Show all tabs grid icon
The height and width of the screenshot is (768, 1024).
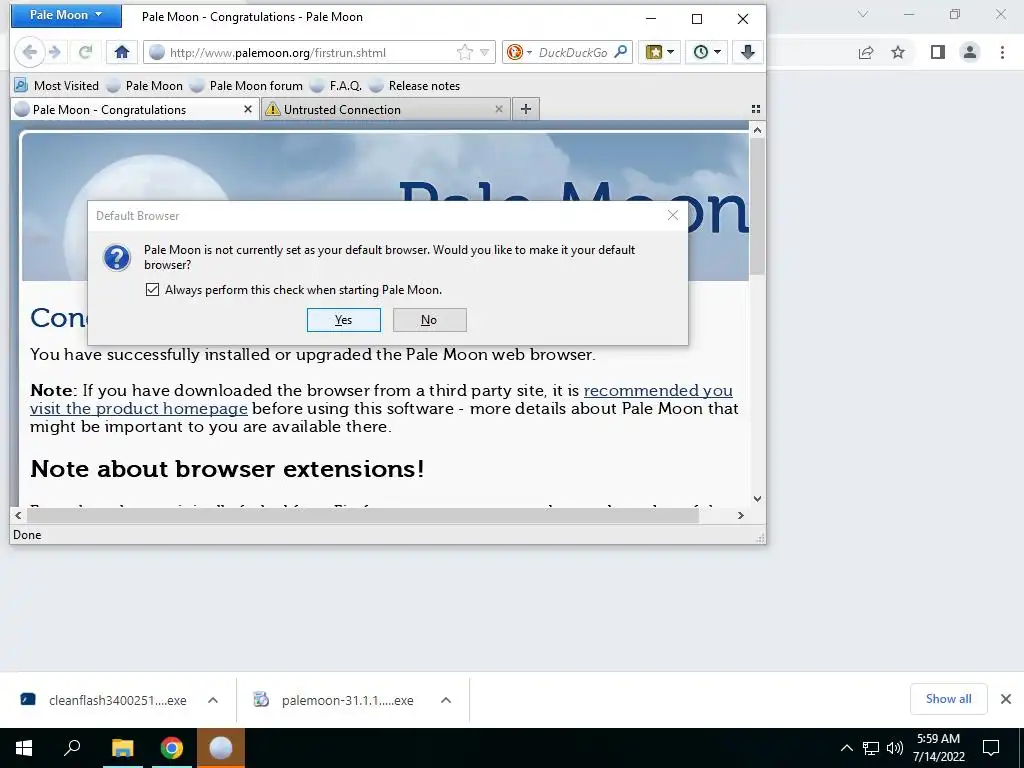(756, 109)
